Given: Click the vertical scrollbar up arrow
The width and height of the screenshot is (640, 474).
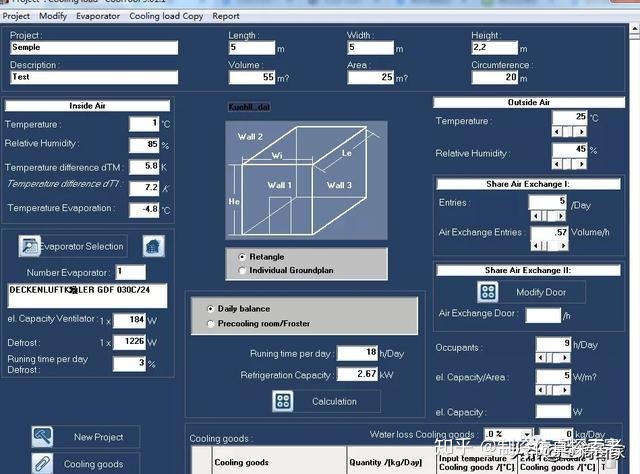Looking at the screenshot, I should pyautogui.click(x=635, y=29).
